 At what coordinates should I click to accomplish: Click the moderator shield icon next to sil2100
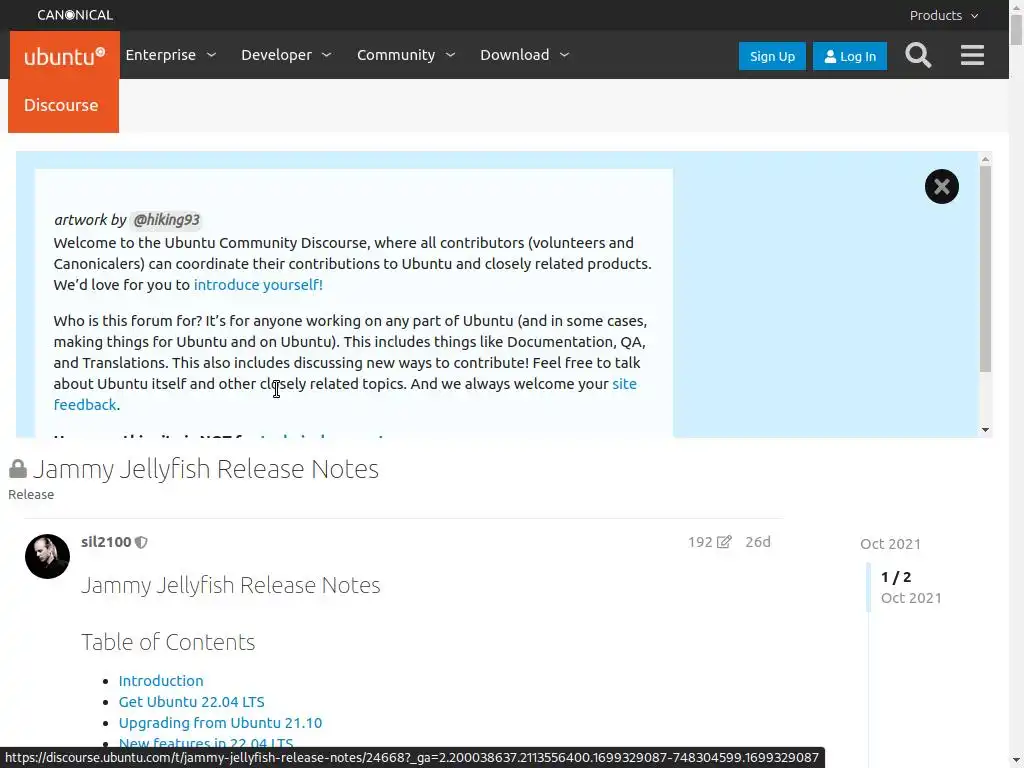tap(141, 542)
